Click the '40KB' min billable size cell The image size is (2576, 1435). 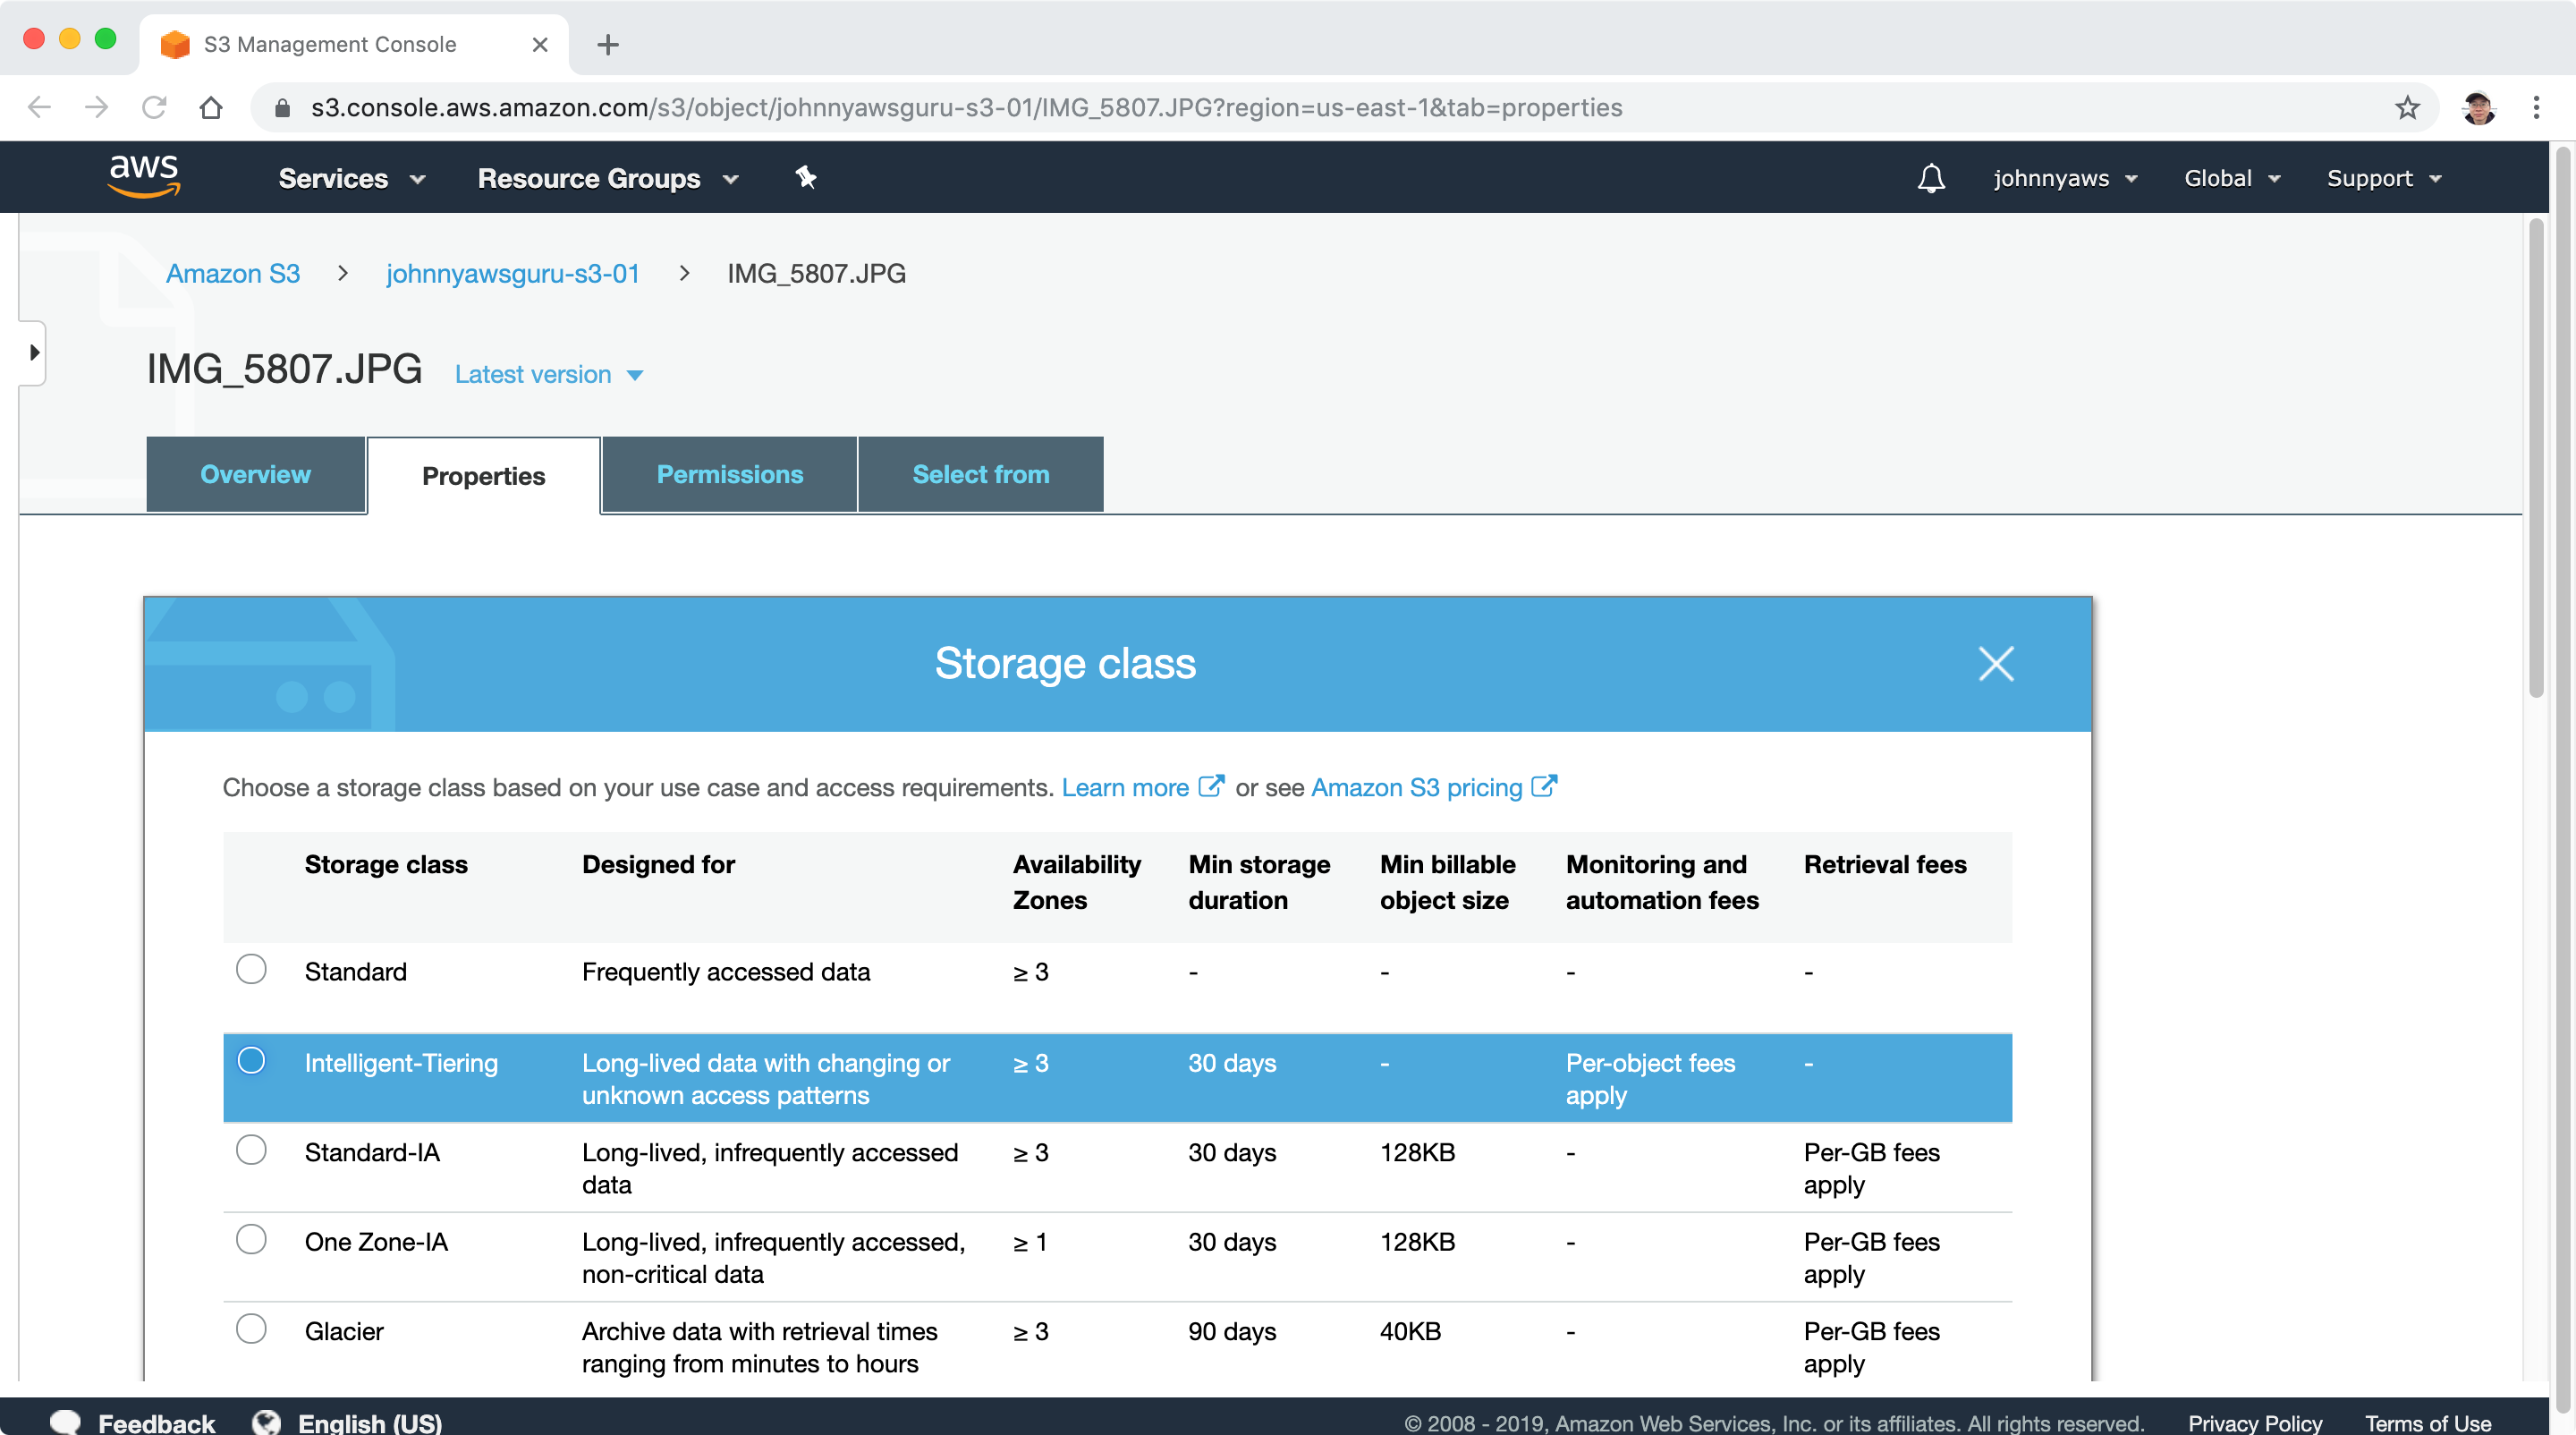[1410, 1331]
